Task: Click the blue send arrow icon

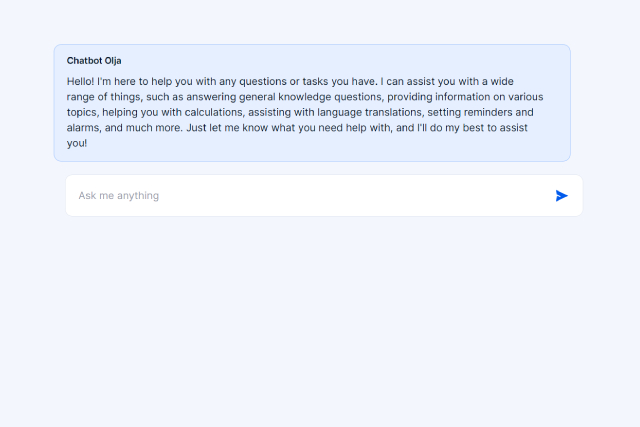Action: click(x=562, y=196)
